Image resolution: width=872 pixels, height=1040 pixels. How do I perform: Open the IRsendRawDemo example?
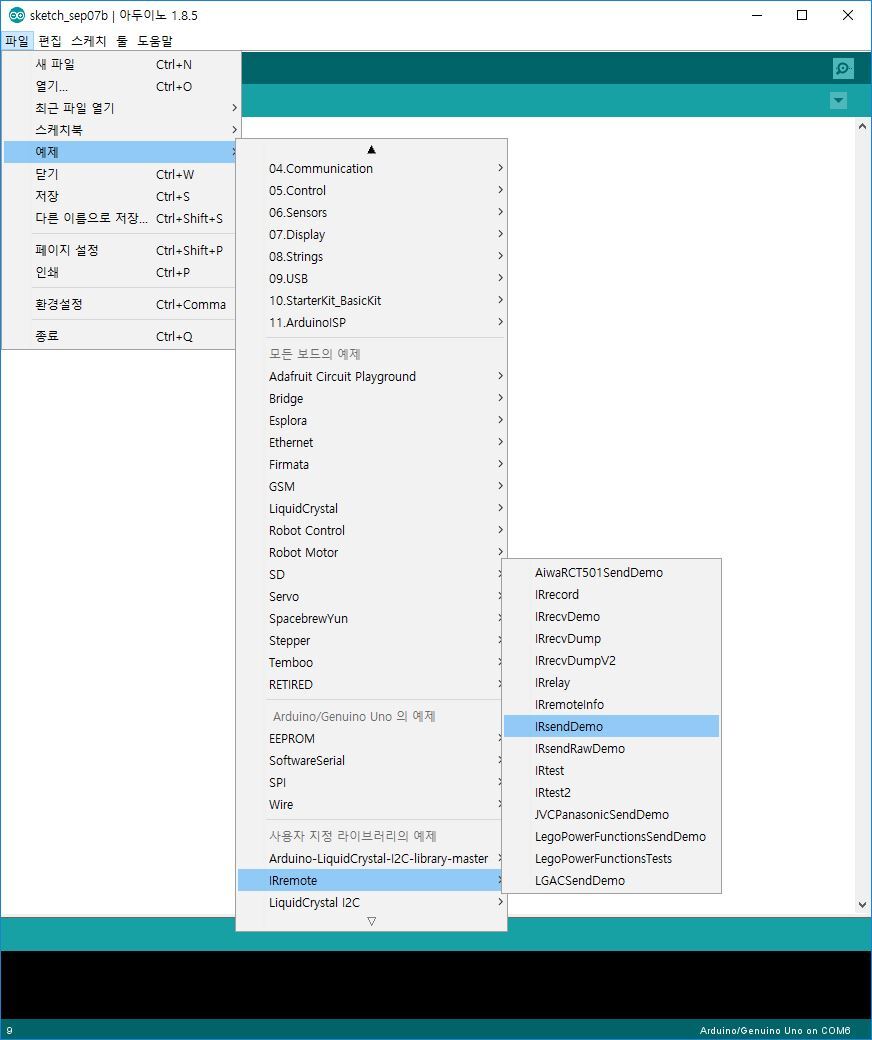[611, 748]
